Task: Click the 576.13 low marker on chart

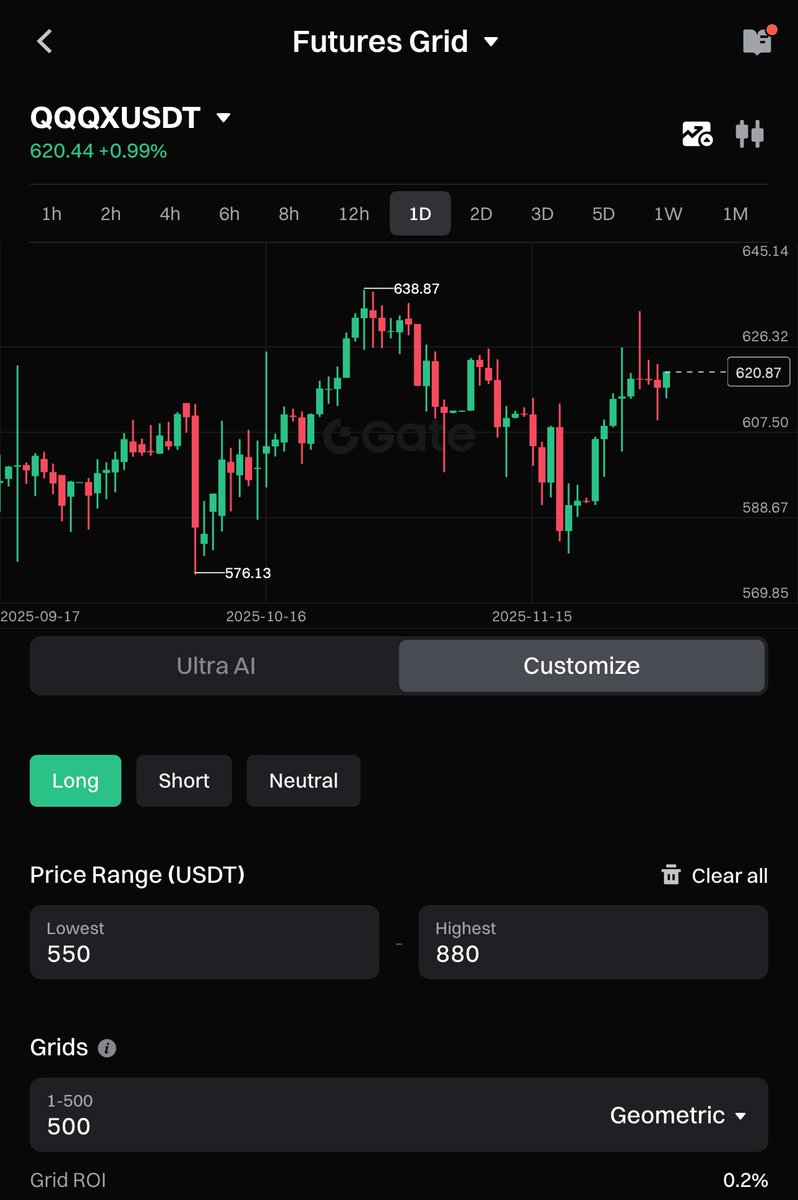Action: pyautogui.click(x=248, y=573)
